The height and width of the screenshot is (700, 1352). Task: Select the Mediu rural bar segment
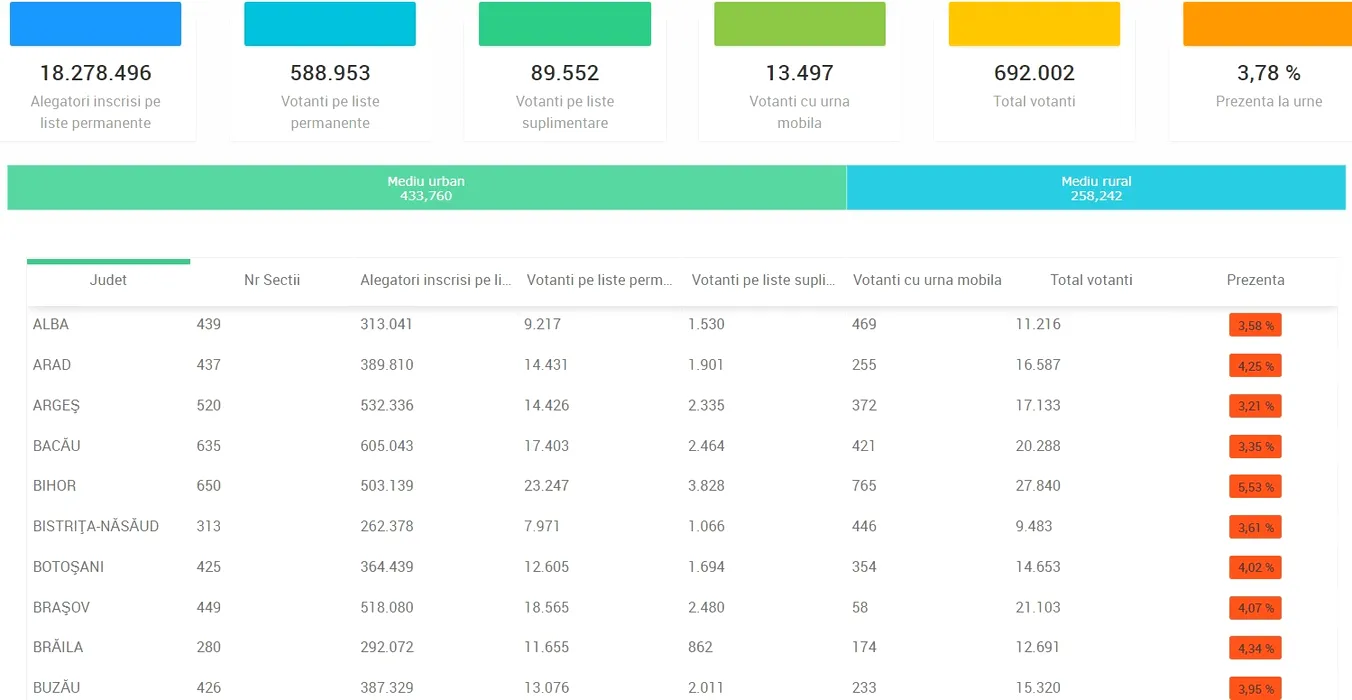click(1096, 188)
